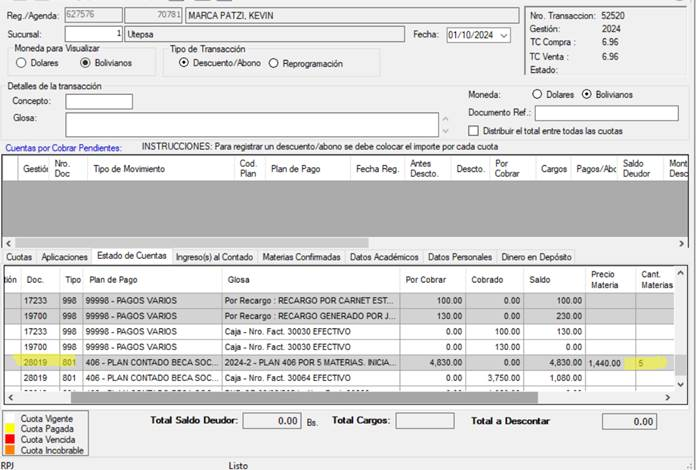Click the Pagos/Abc column header
Viewport: 696px width, 470px height.
click(x=595, y=169)
